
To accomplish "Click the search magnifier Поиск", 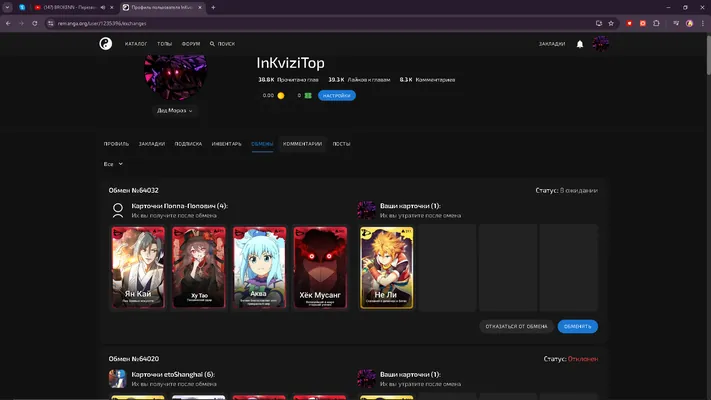I will (222, 44).
